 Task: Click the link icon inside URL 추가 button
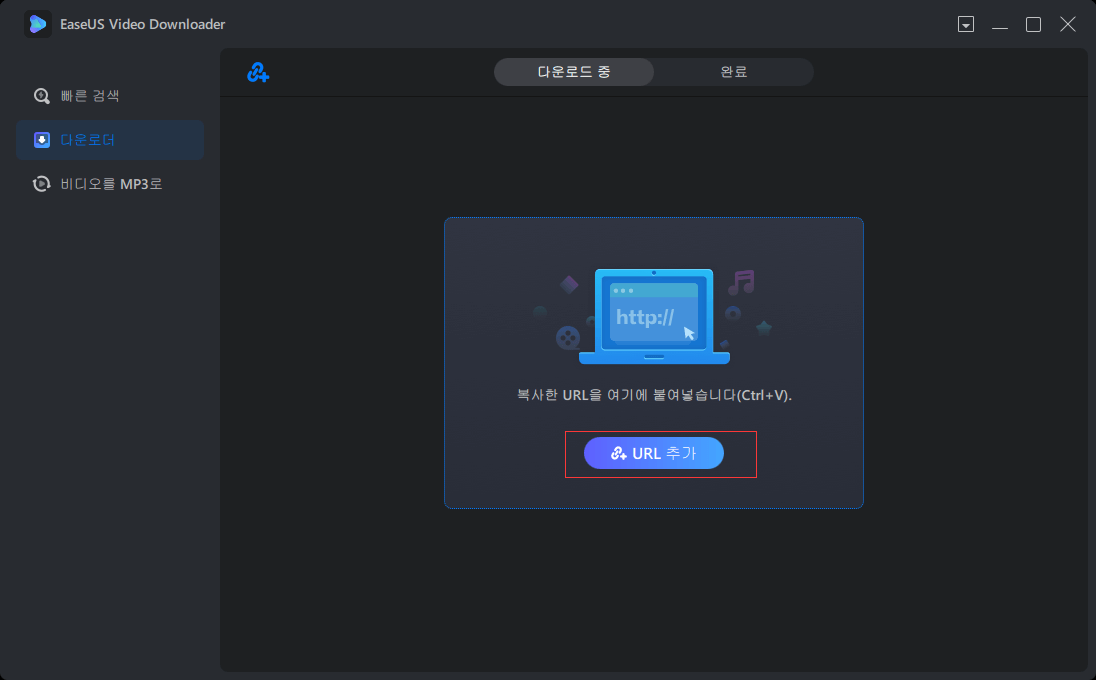click(619, 454)
